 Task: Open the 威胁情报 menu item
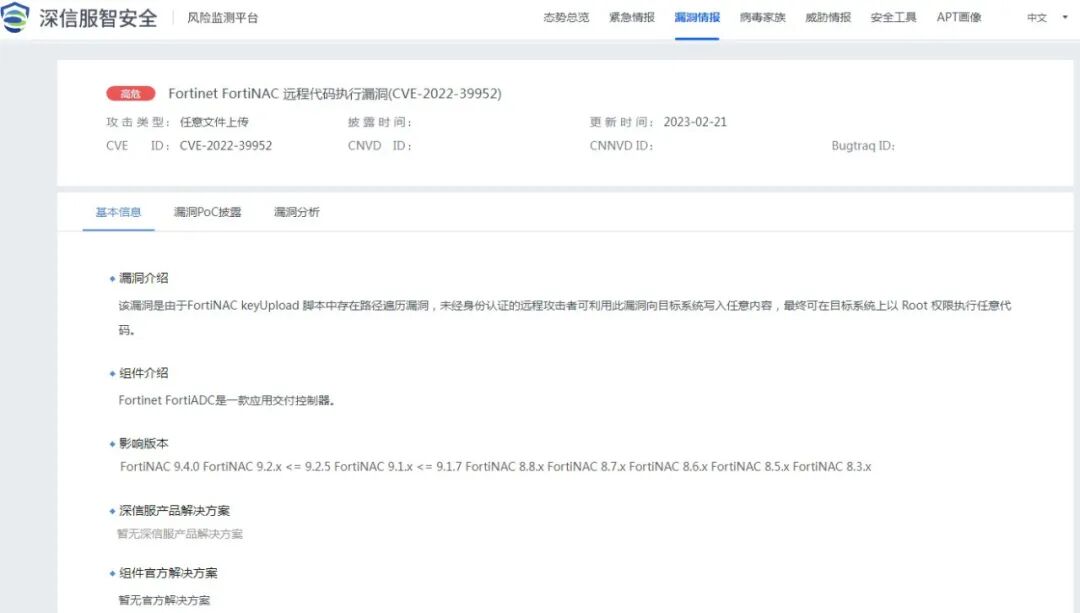(828, 17)
